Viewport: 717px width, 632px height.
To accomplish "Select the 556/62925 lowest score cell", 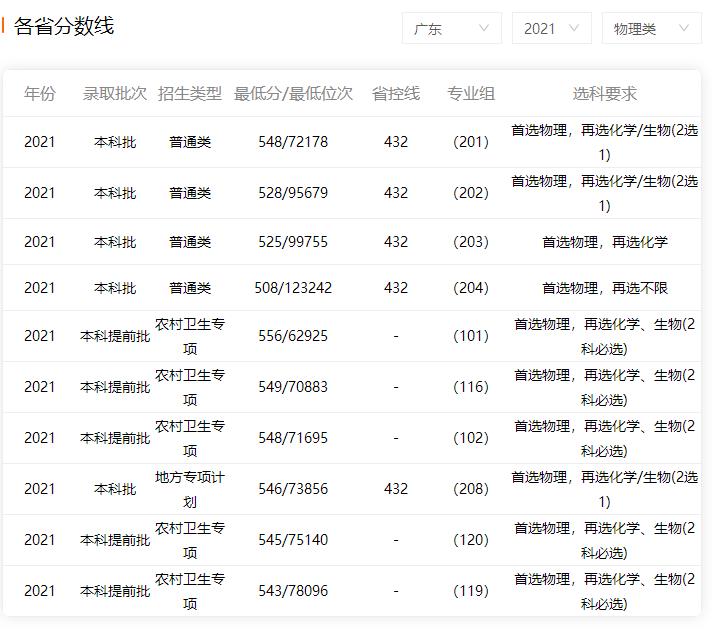I will (293, 336).
